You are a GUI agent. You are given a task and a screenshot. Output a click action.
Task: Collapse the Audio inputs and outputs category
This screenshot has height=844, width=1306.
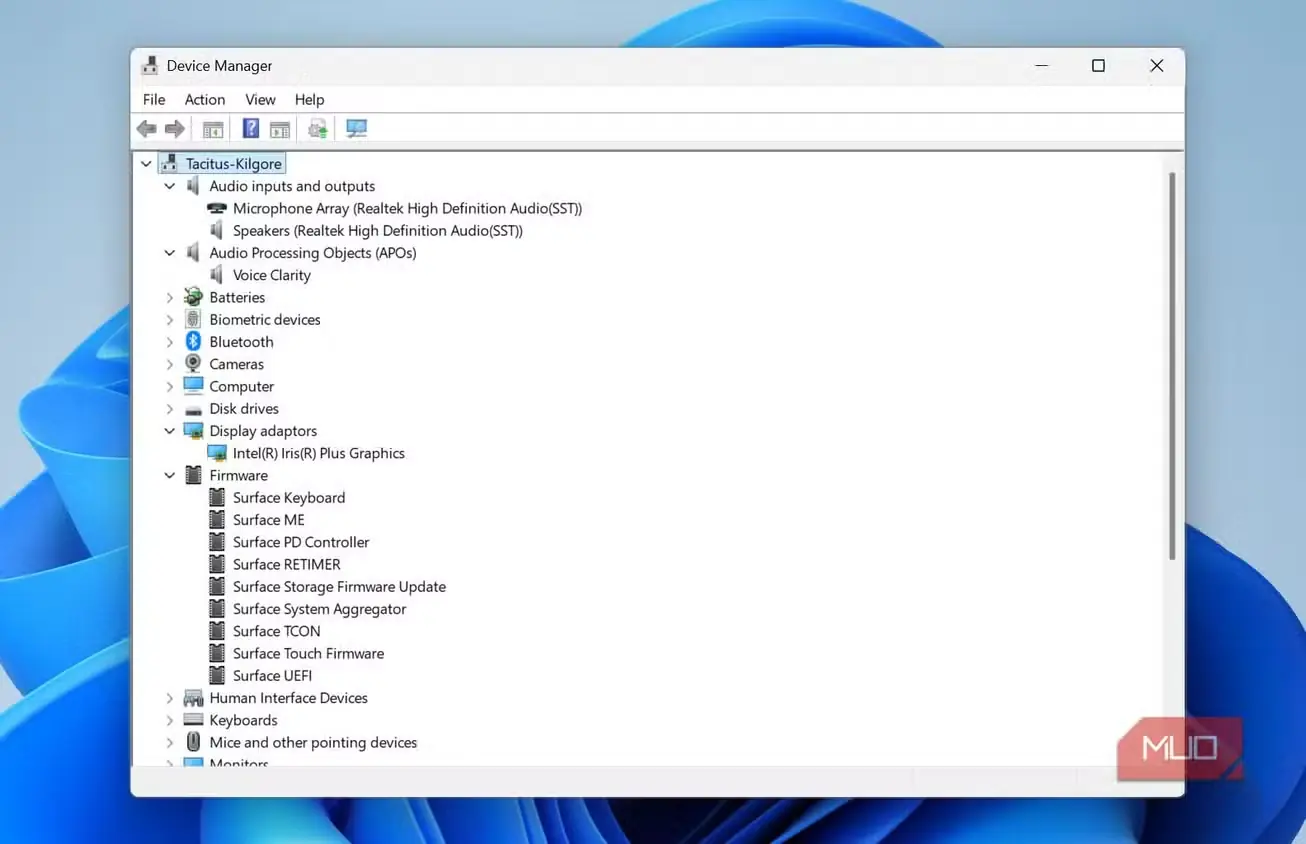click(170, 186)
